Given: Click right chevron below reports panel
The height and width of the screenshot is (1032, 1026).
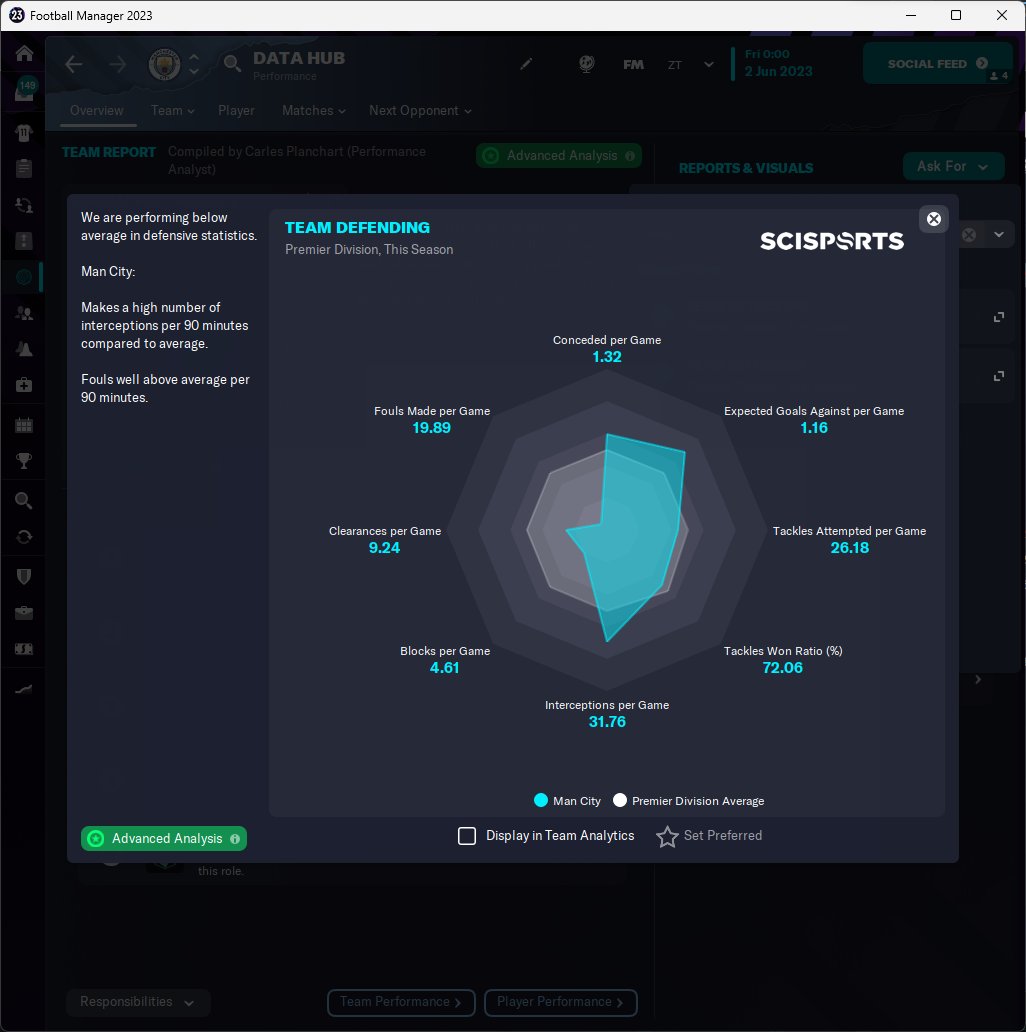Looking at the screenshot, I should pos(978,679).
